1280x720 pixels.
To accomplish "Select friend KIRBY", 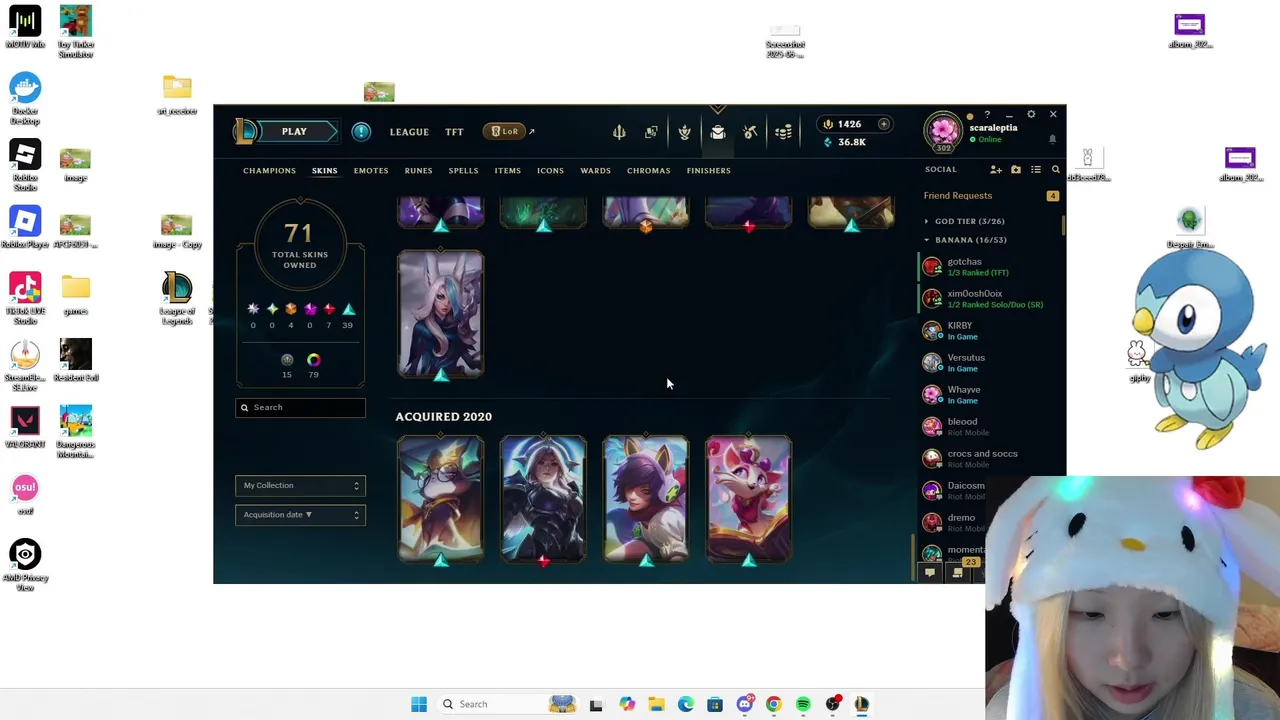I will pyautogui.click(x=990, y=331).
